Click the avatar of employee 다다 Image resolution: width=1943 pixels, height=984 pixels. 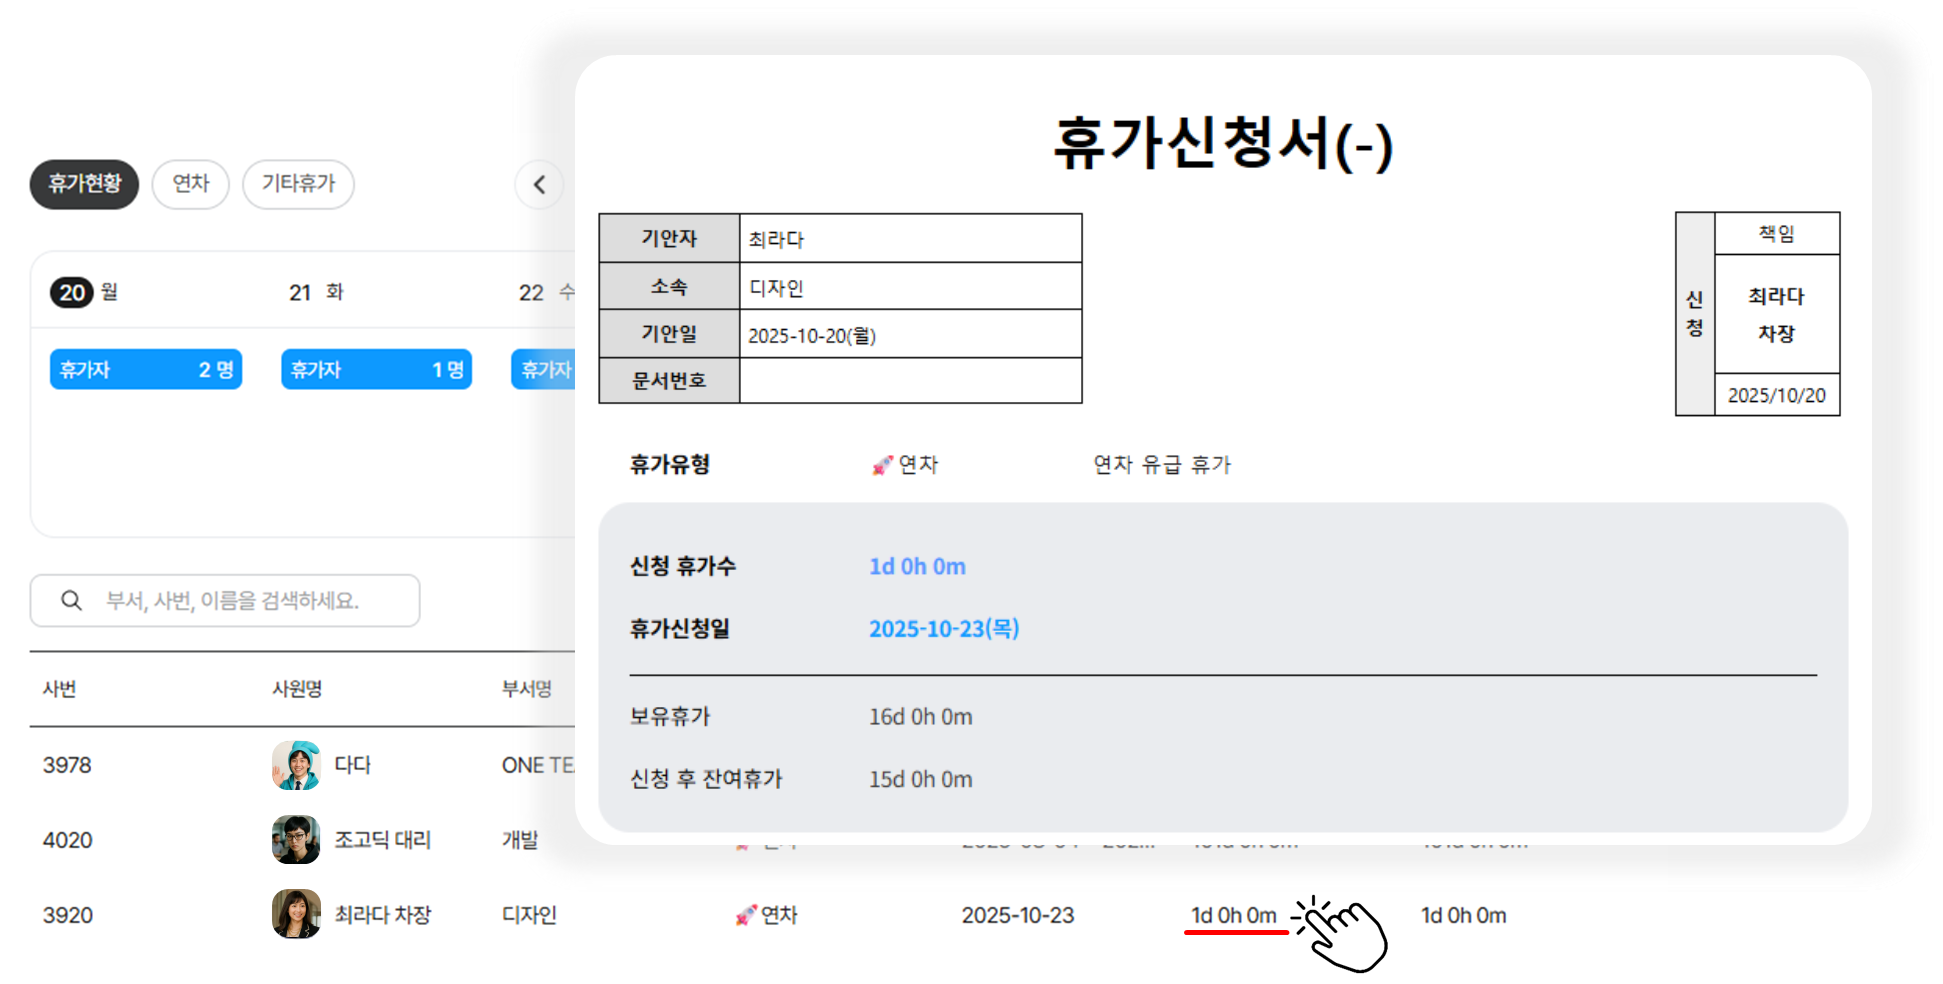(x=296, y=765)
